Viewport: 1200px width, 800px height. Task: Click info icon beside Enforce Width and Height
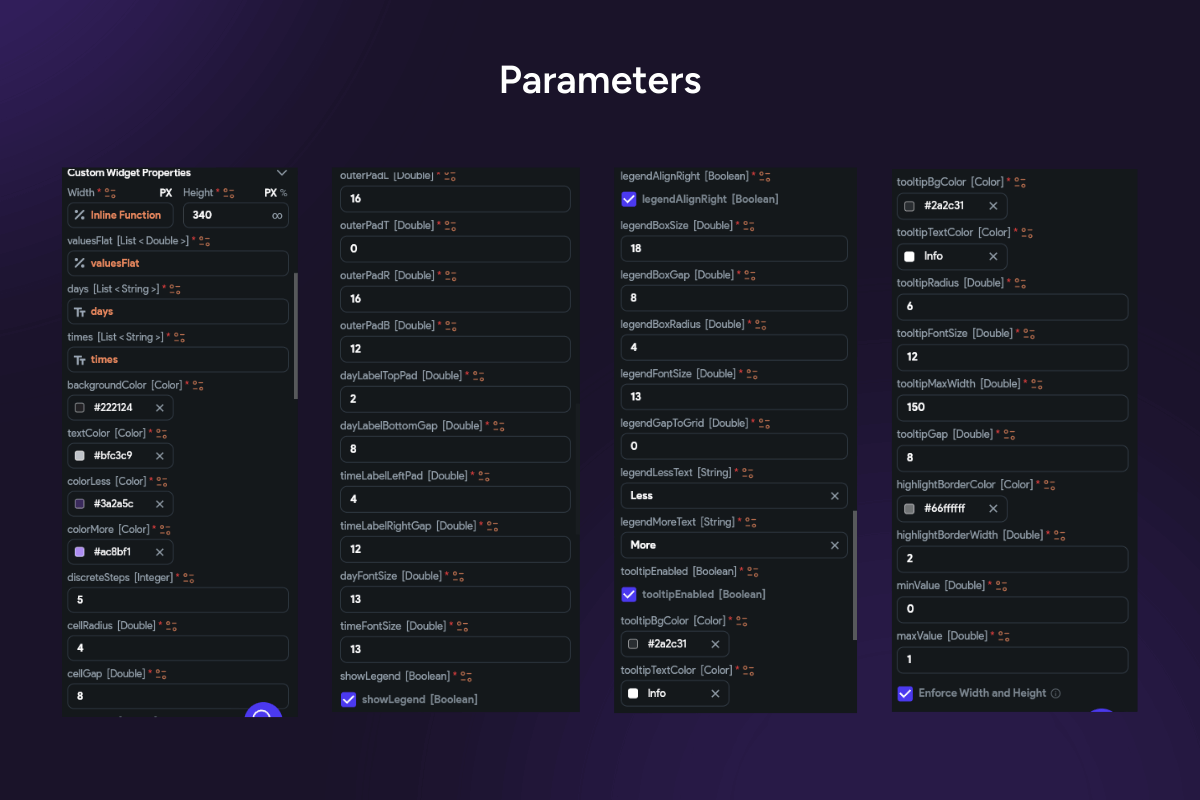click(x=1056, y=693)
